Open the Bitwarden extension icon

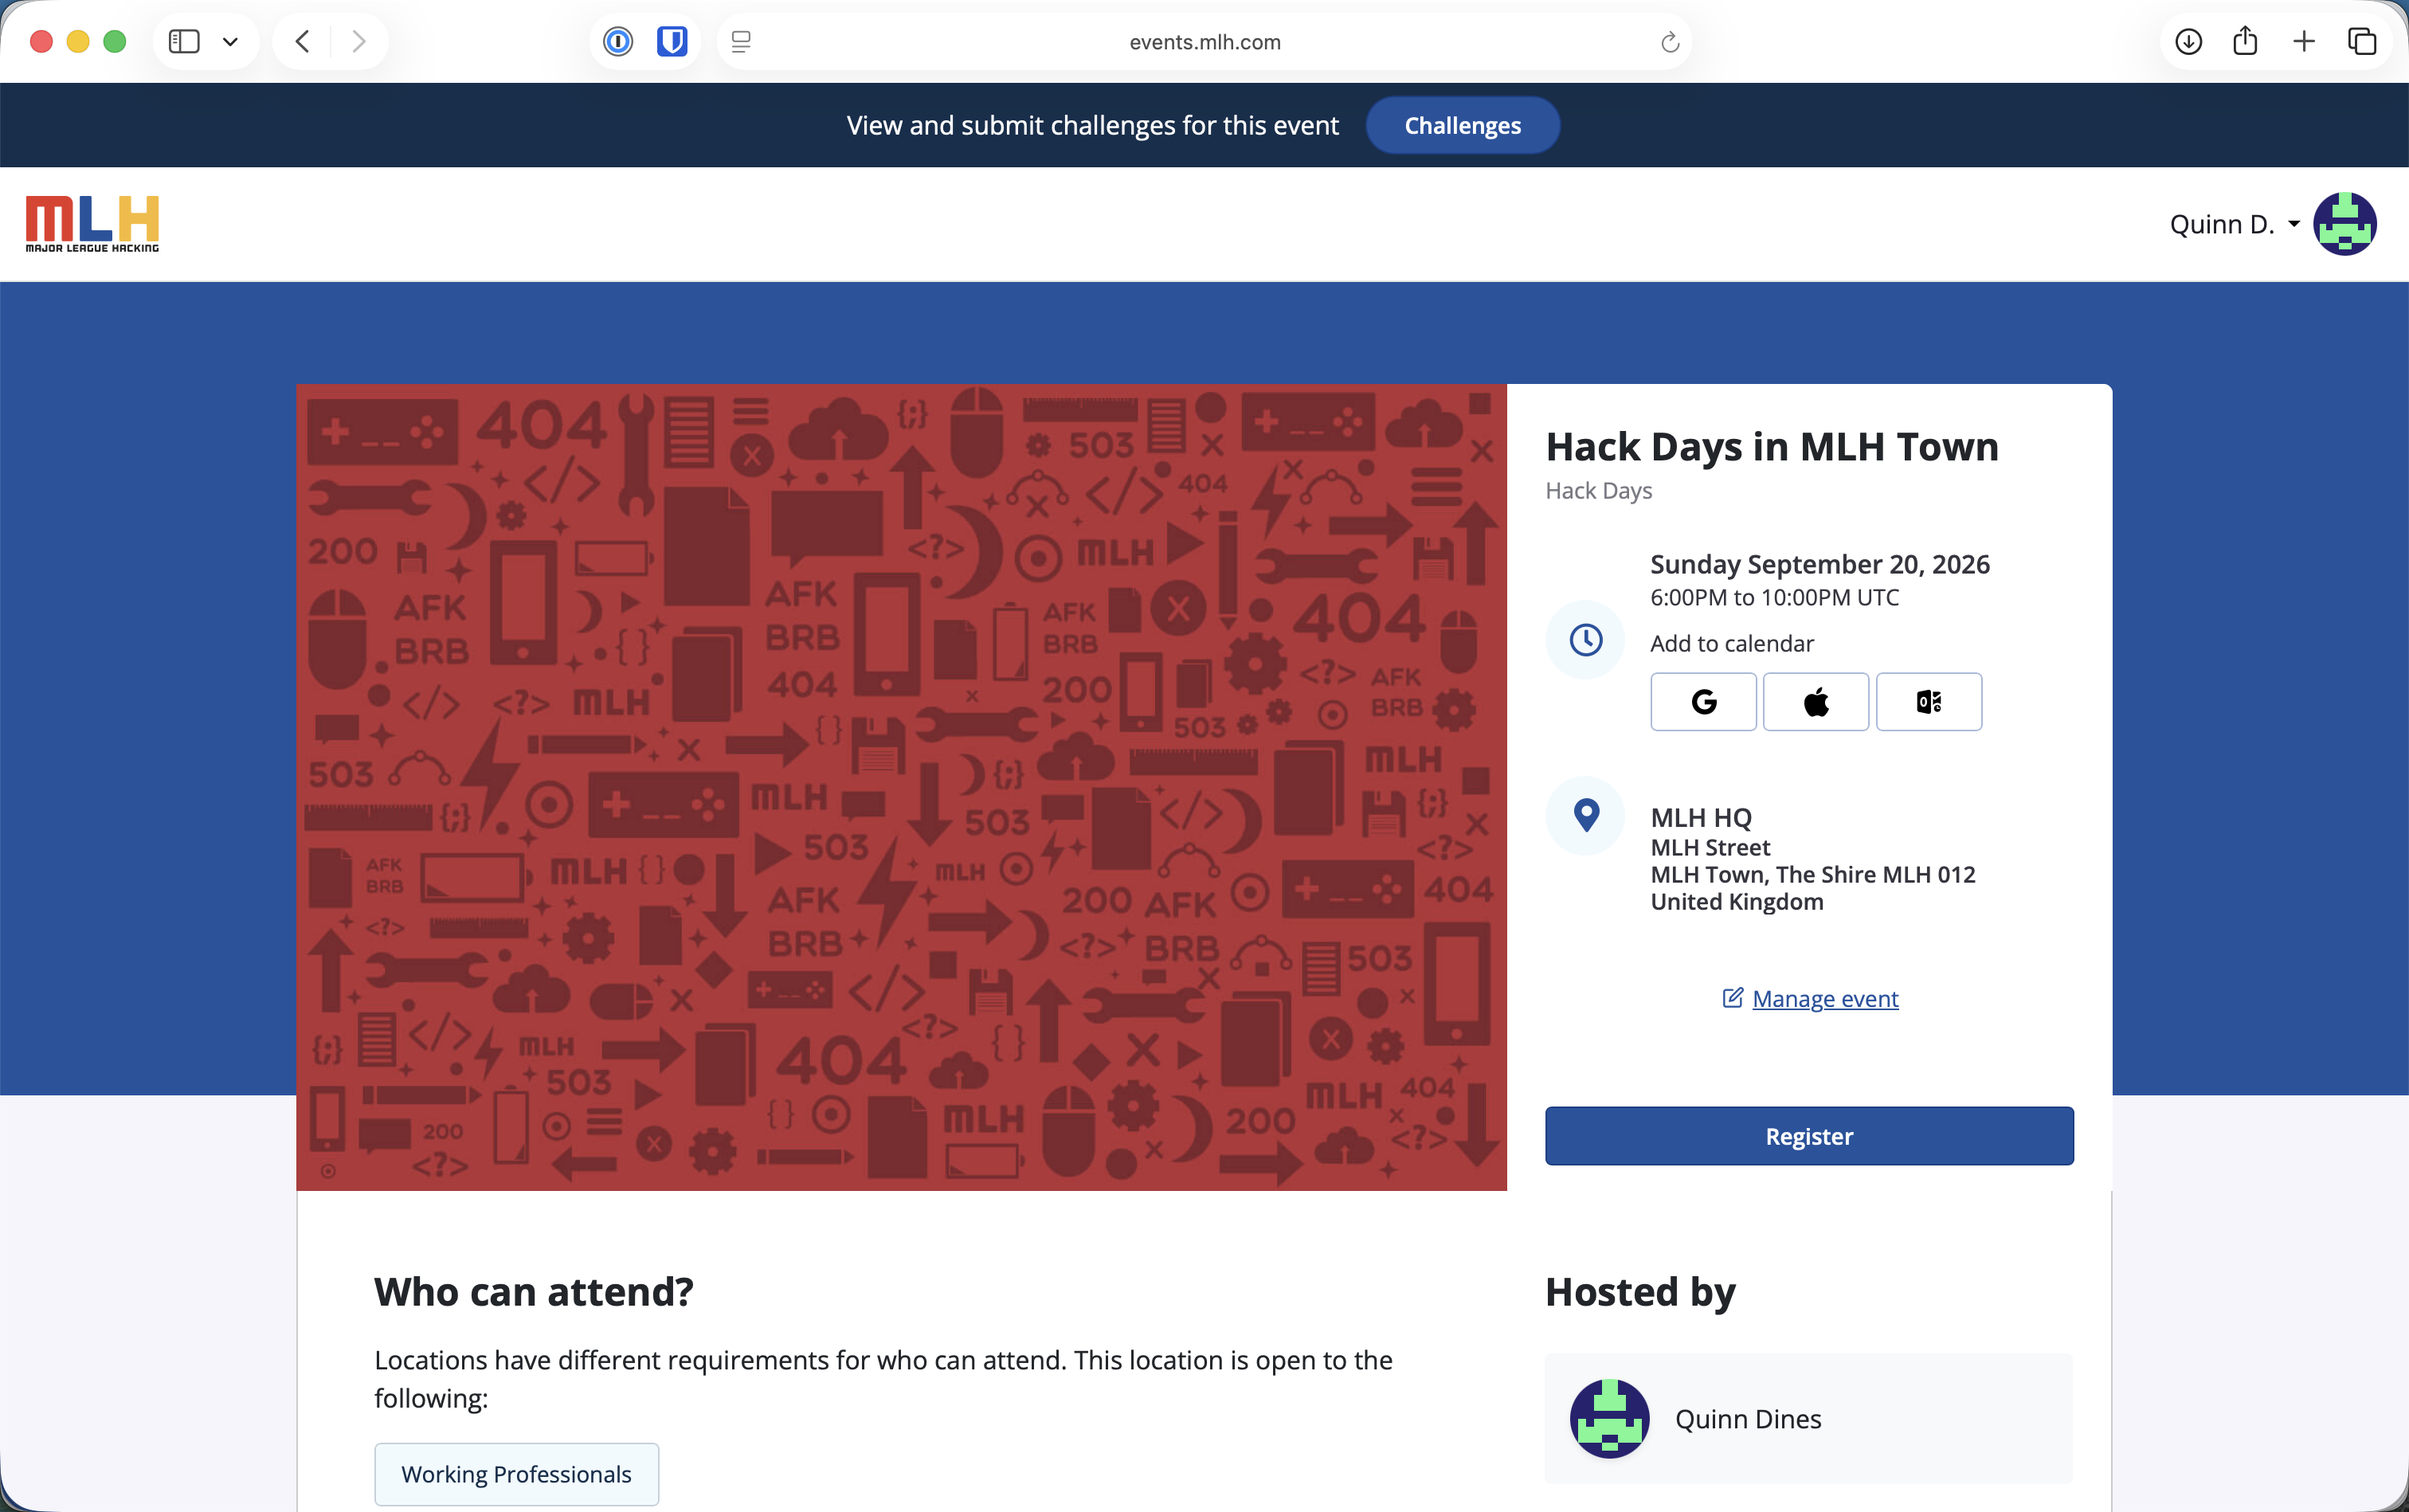(x=672, y=42)
